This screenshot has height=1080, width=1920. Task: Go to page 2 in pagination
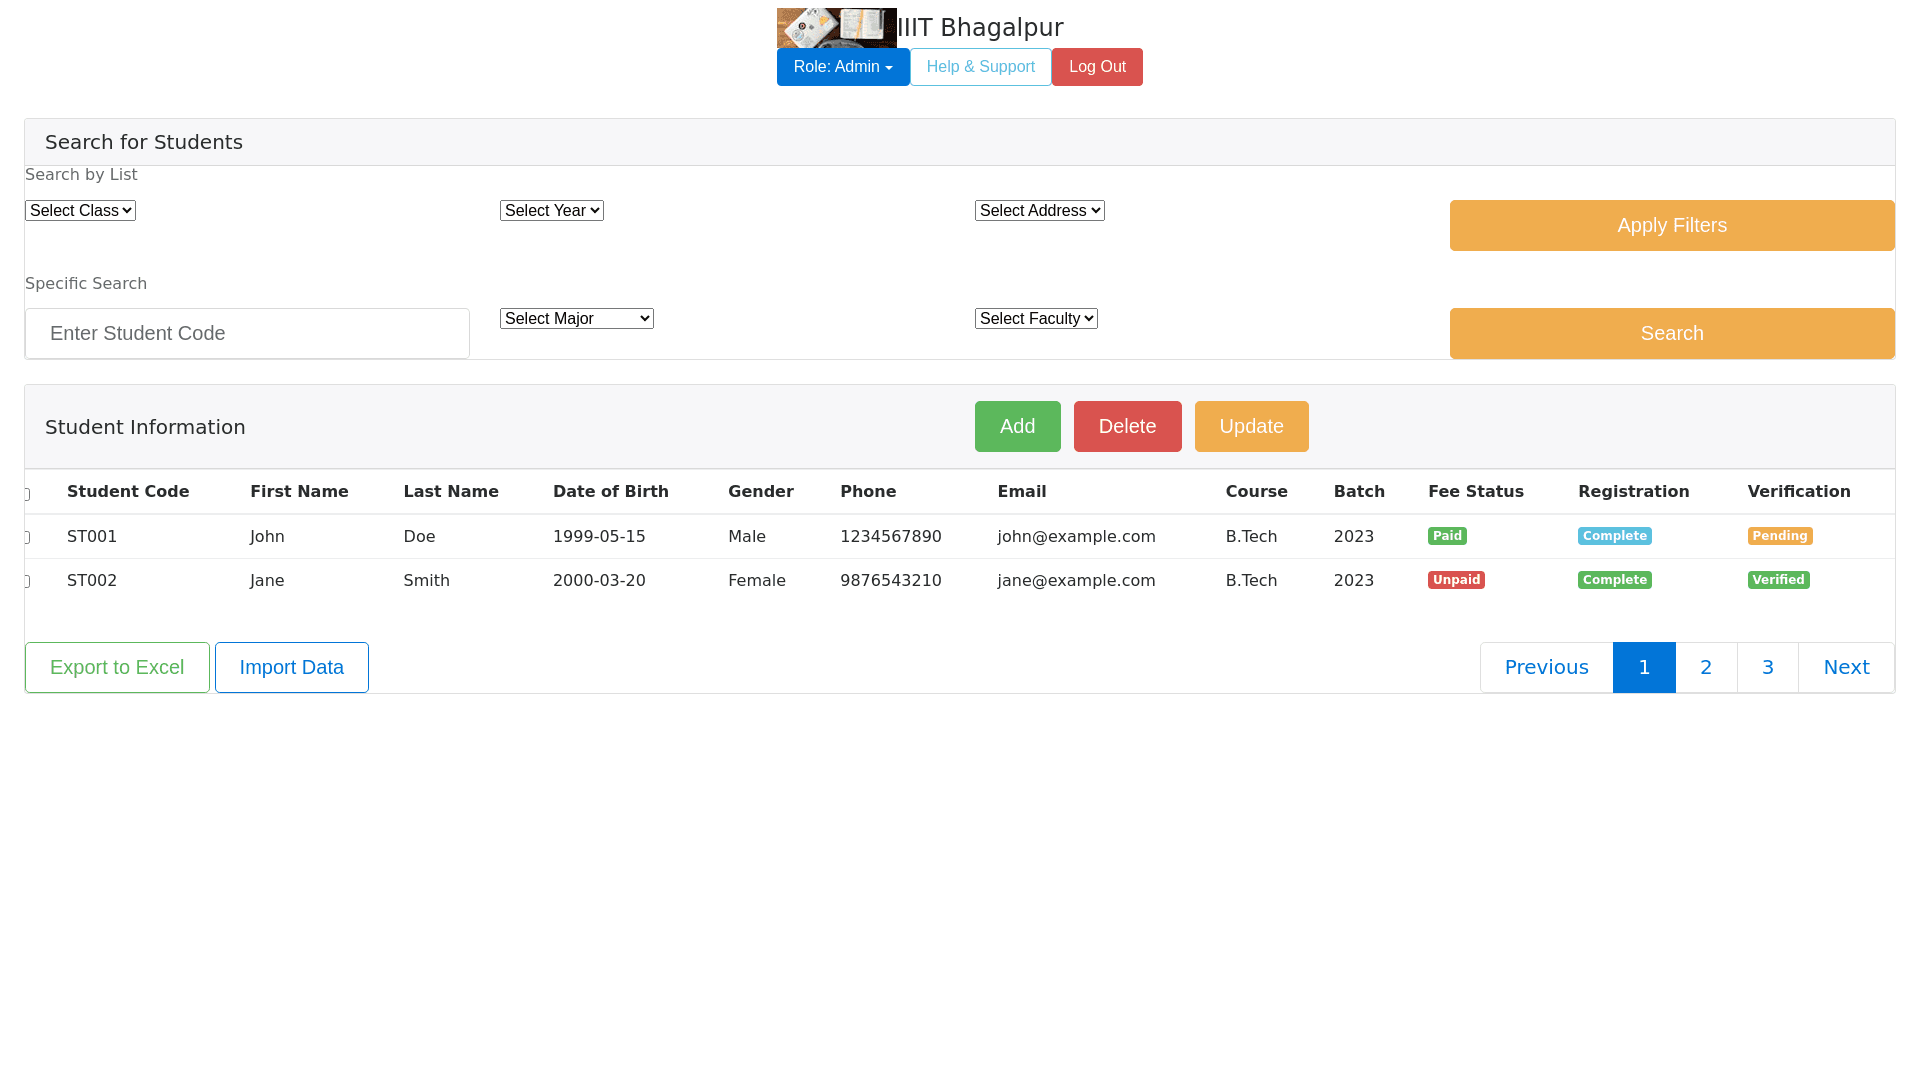pos(1706,668)
